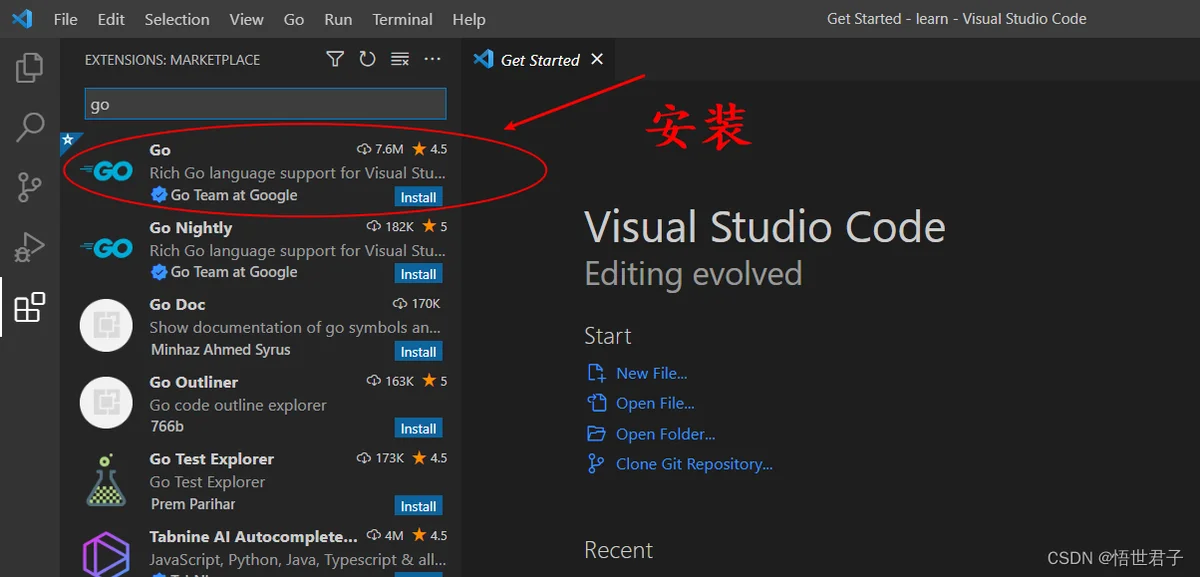
Task: Select the Go Outliner extension title
Action: 194,382
